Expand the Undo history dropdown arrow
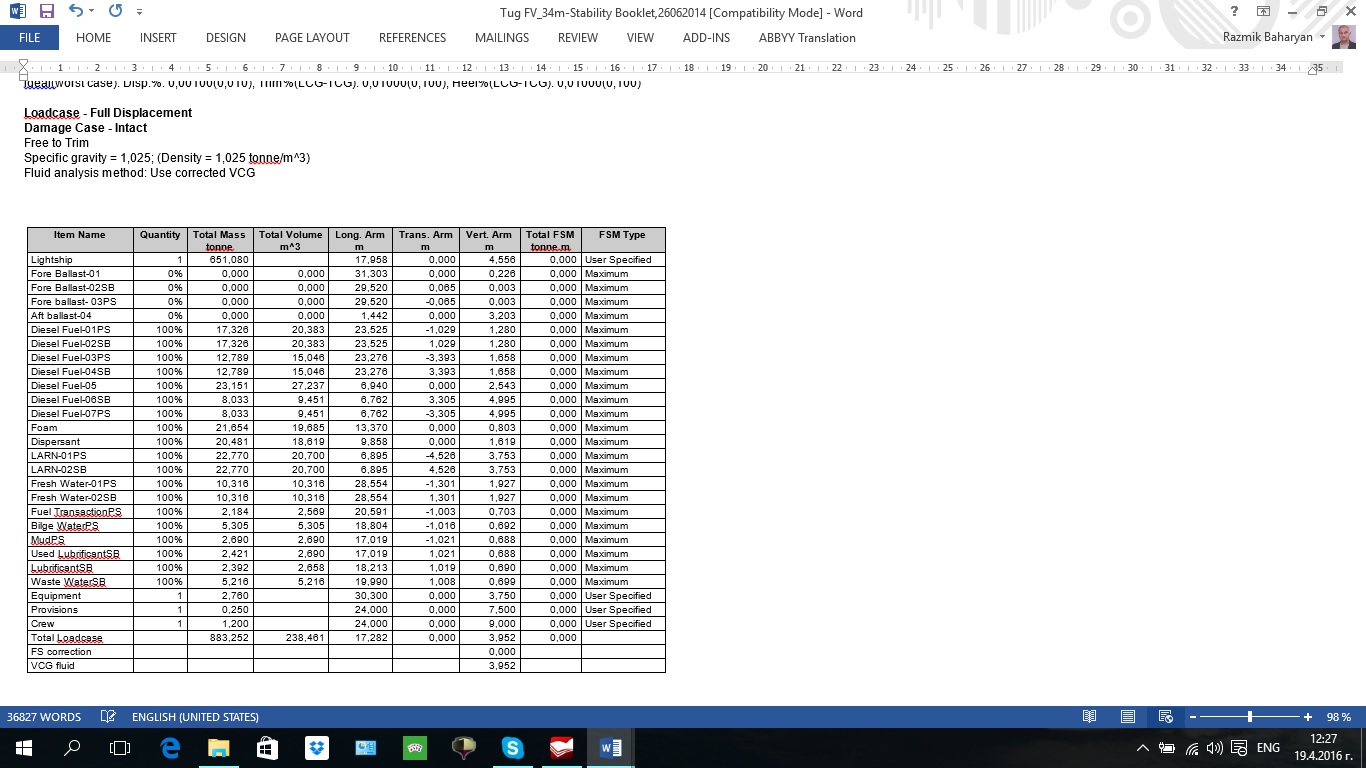1366x768 pixels. pyautogui.click(x=92, y=12)
